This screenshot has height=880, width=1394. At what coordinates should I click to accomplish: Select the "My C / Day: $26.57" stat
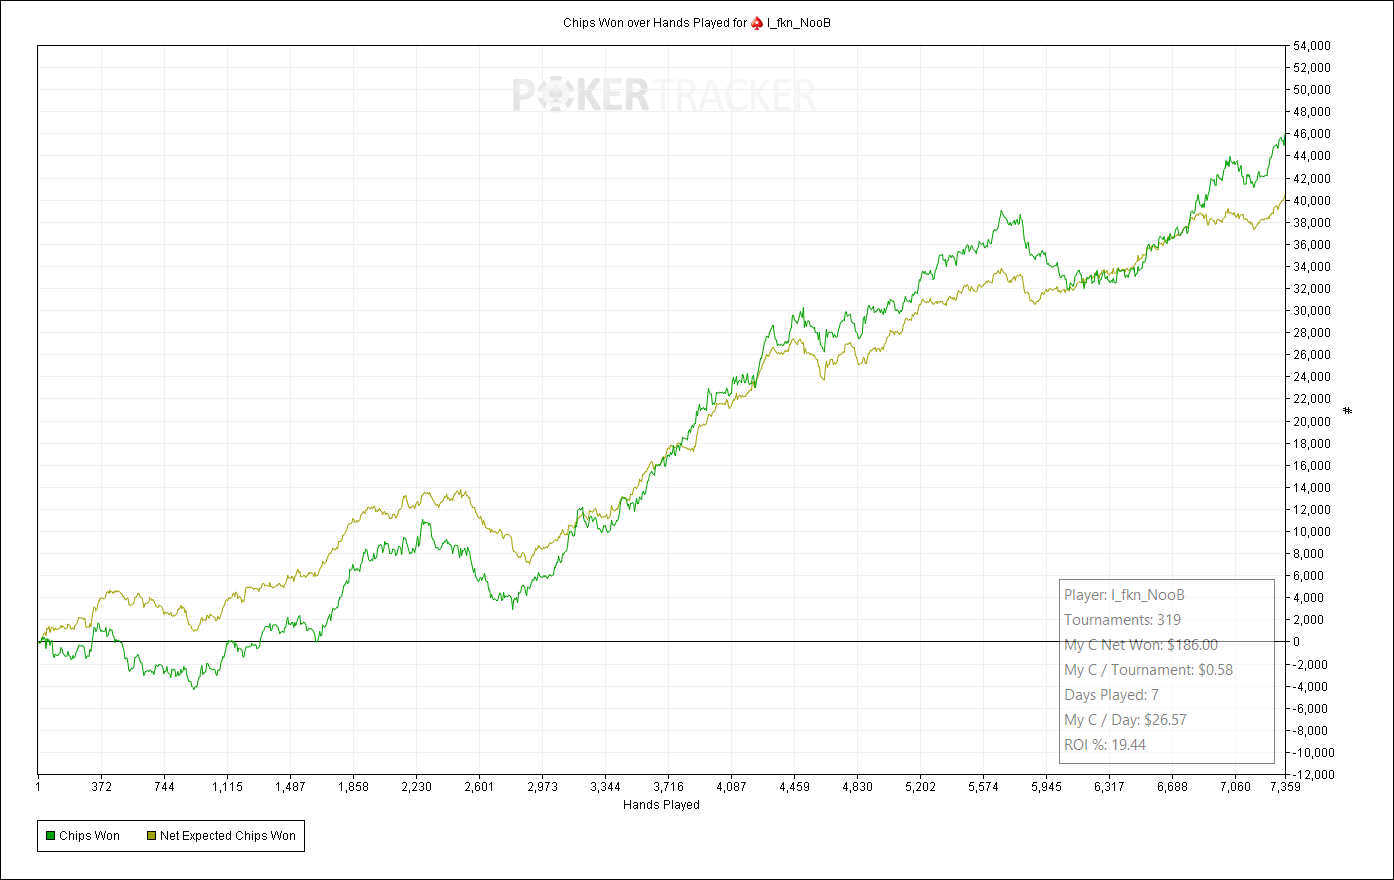(1125, 720)
